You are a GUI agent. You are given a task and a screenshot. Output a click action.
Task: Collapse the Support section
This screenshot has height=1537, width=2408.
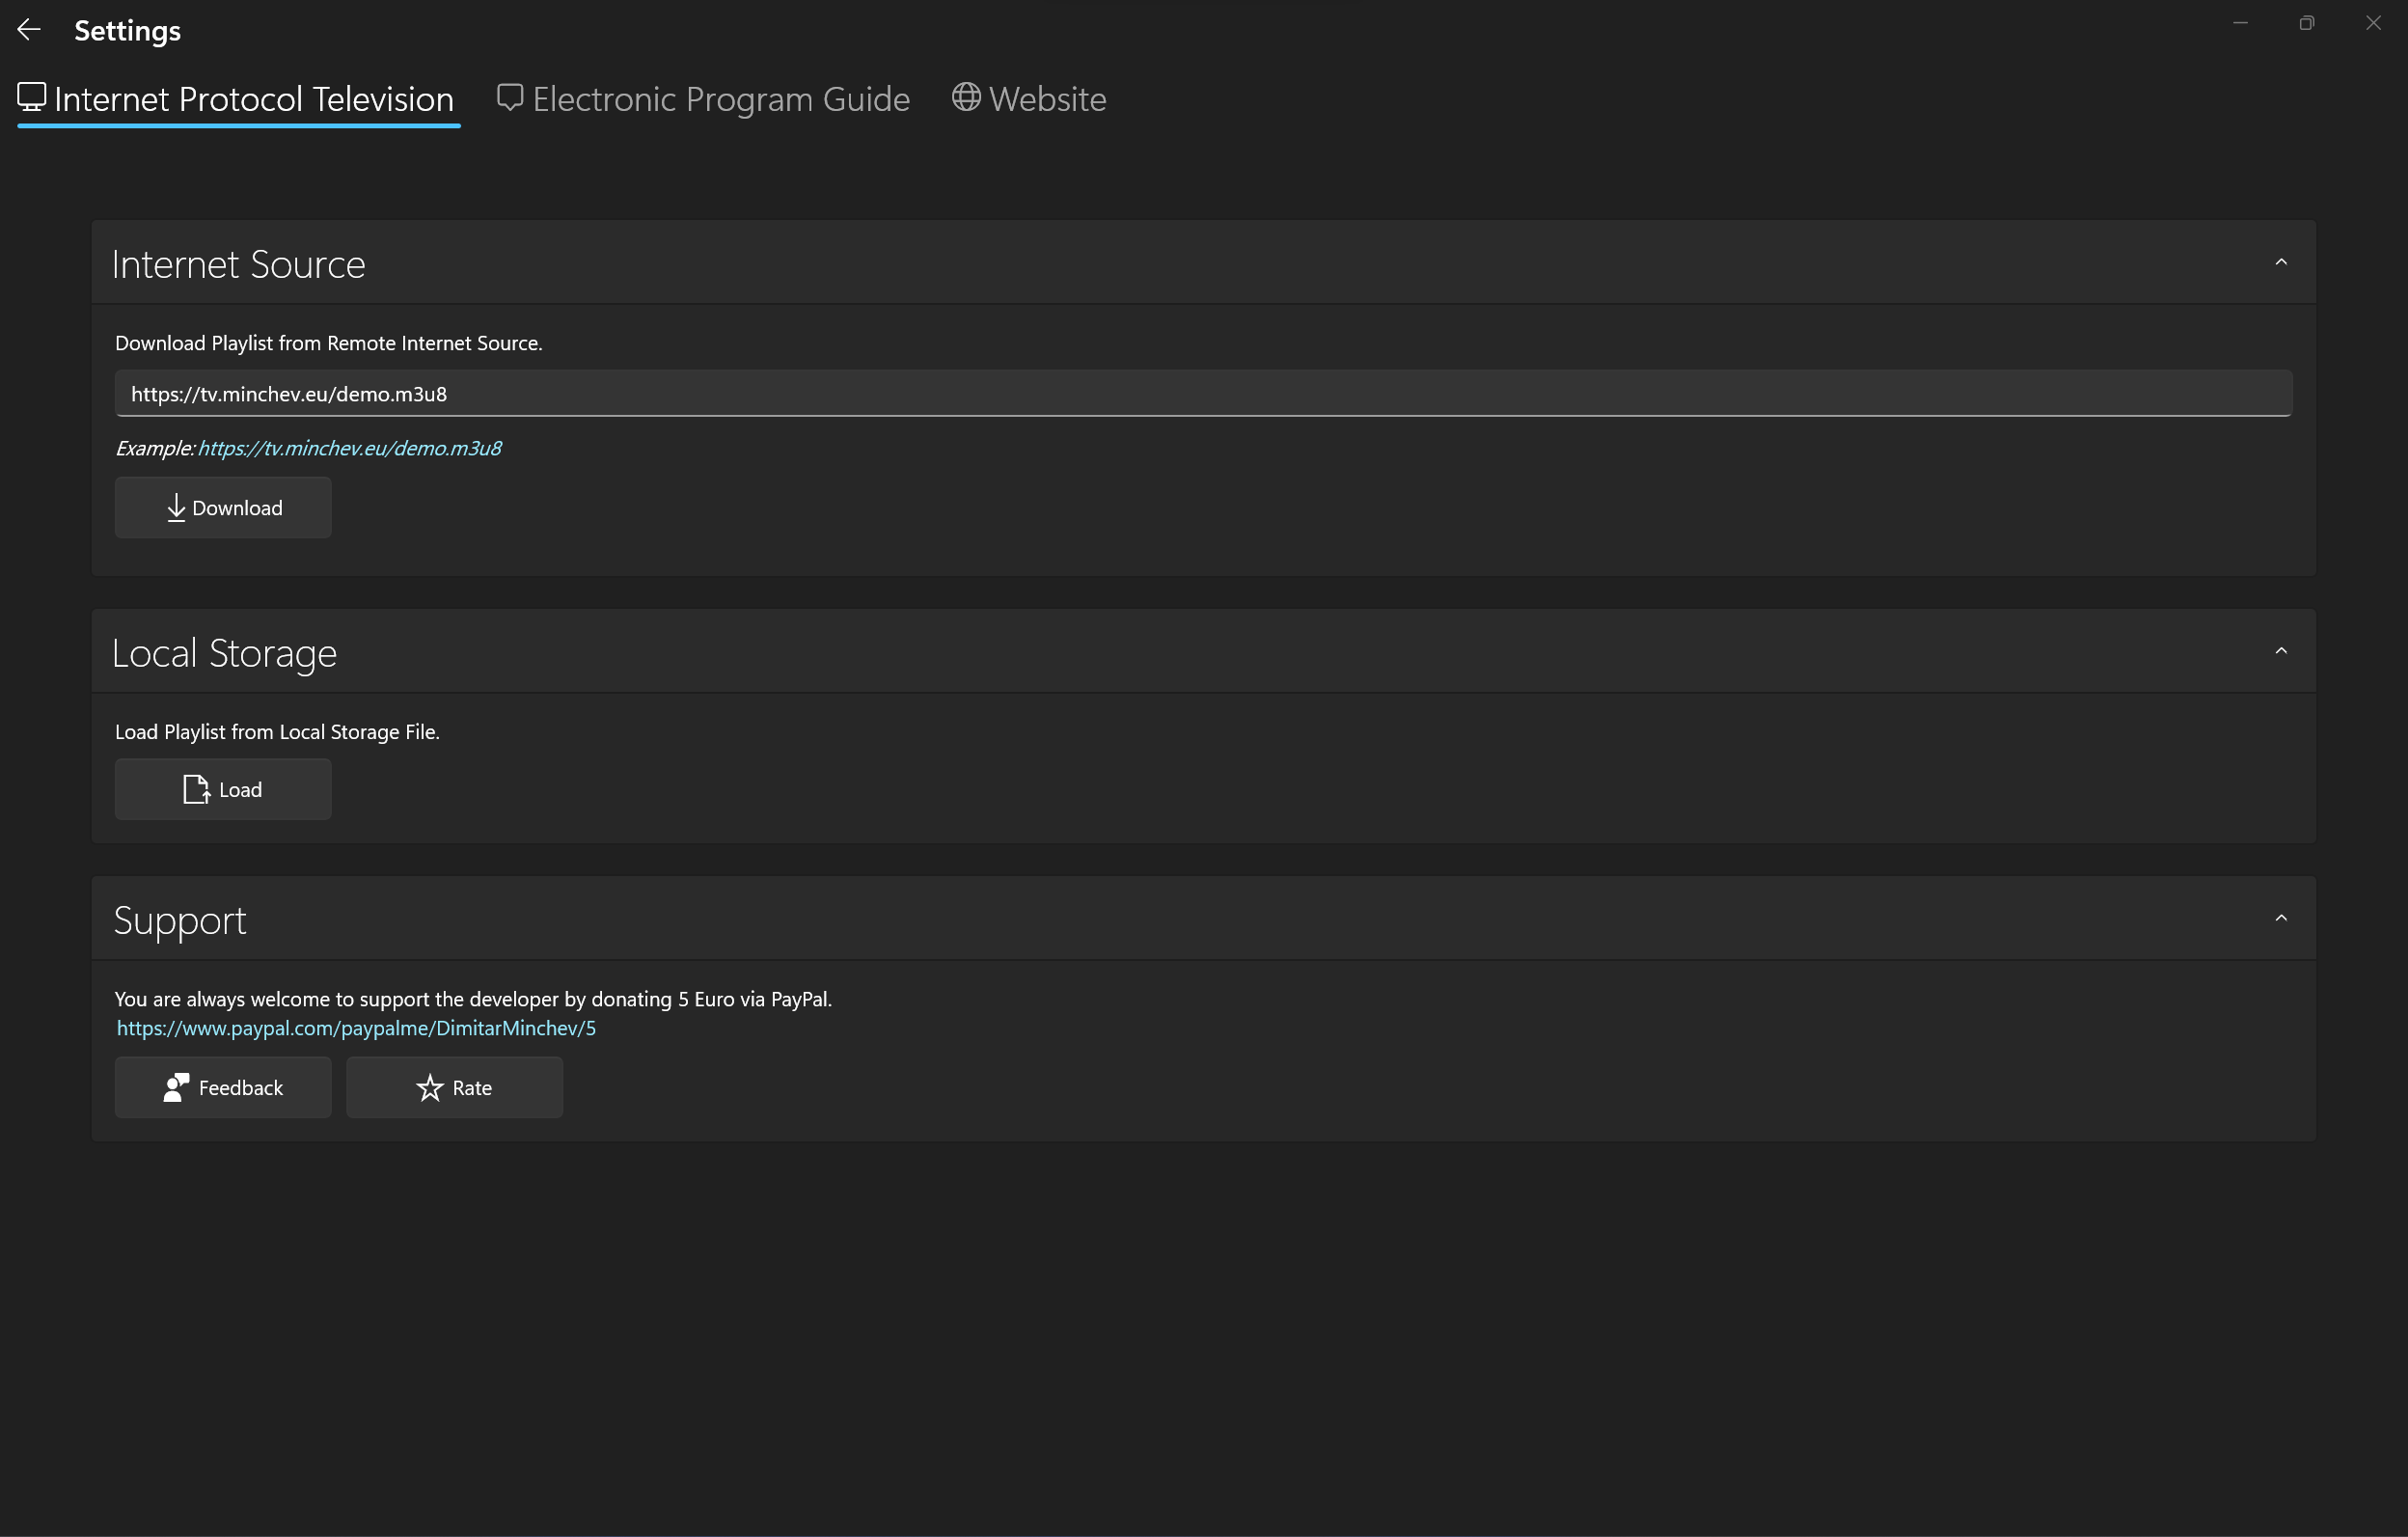[x=2281, y=917]
